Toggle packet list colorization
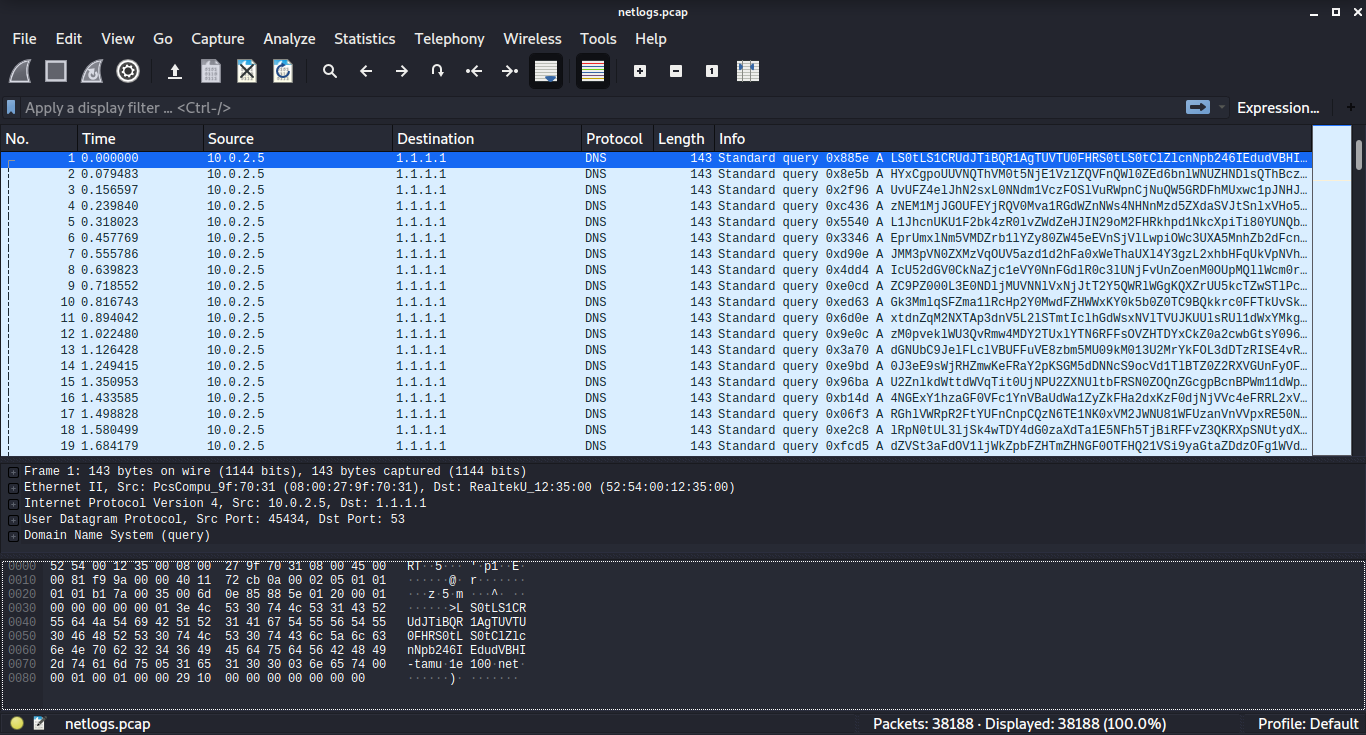The image size is (1366, 735). (x=593, y=71)
